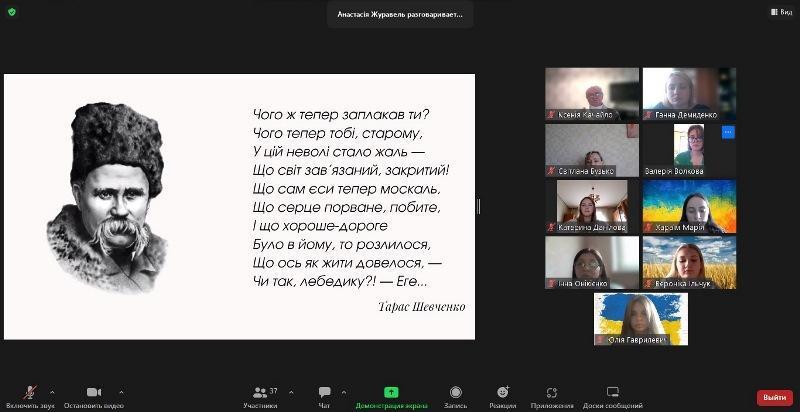
Task: Click blue more options button on Валерія Волкова
Action: tap(728, 132)
